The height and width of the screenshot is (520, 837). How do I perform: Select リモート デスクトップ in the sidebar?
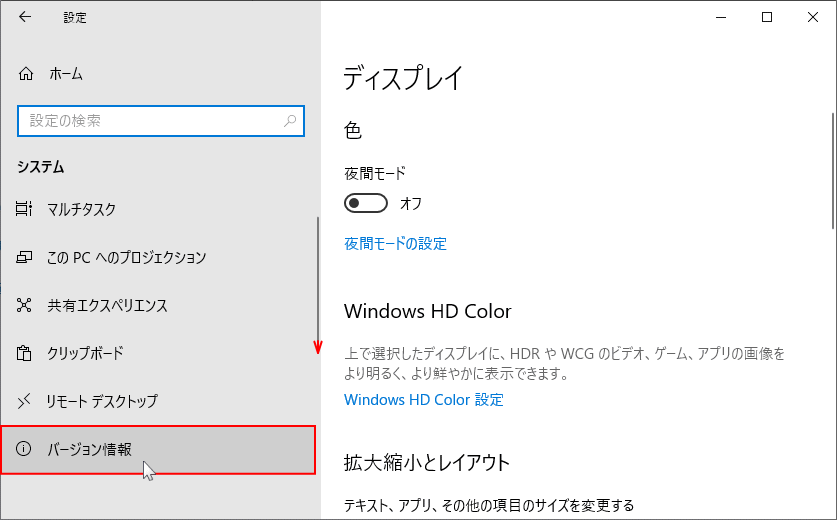pos(159,401)
